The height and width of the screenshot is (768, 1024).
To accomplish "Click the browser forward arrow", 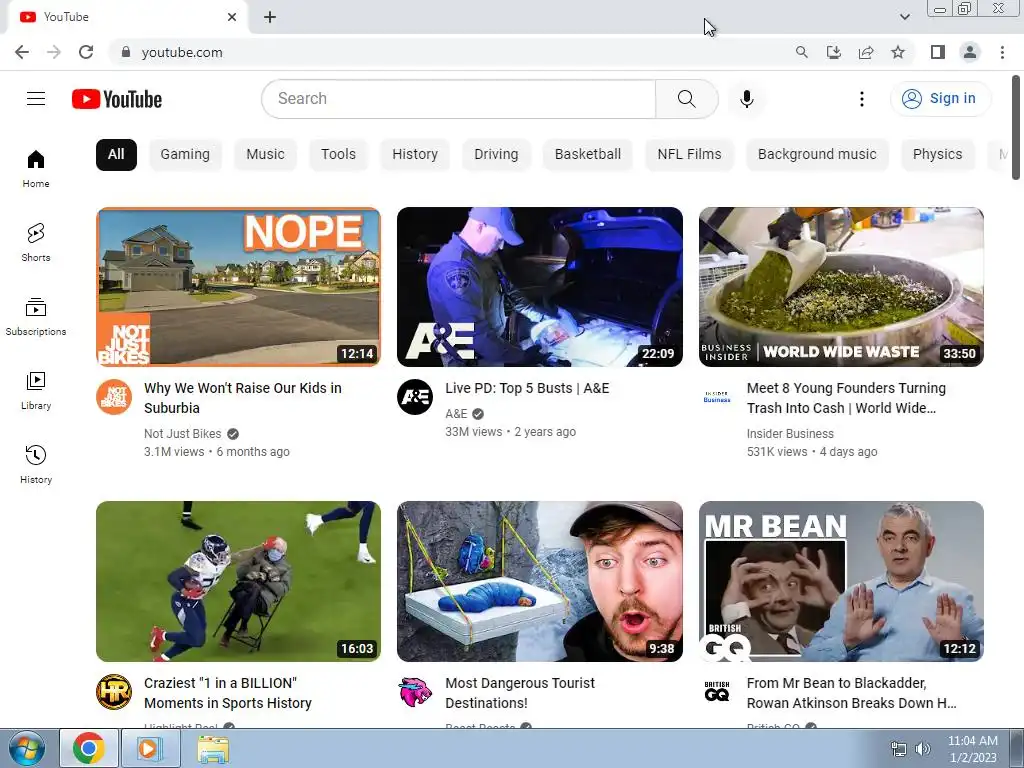I will point(54,52).
